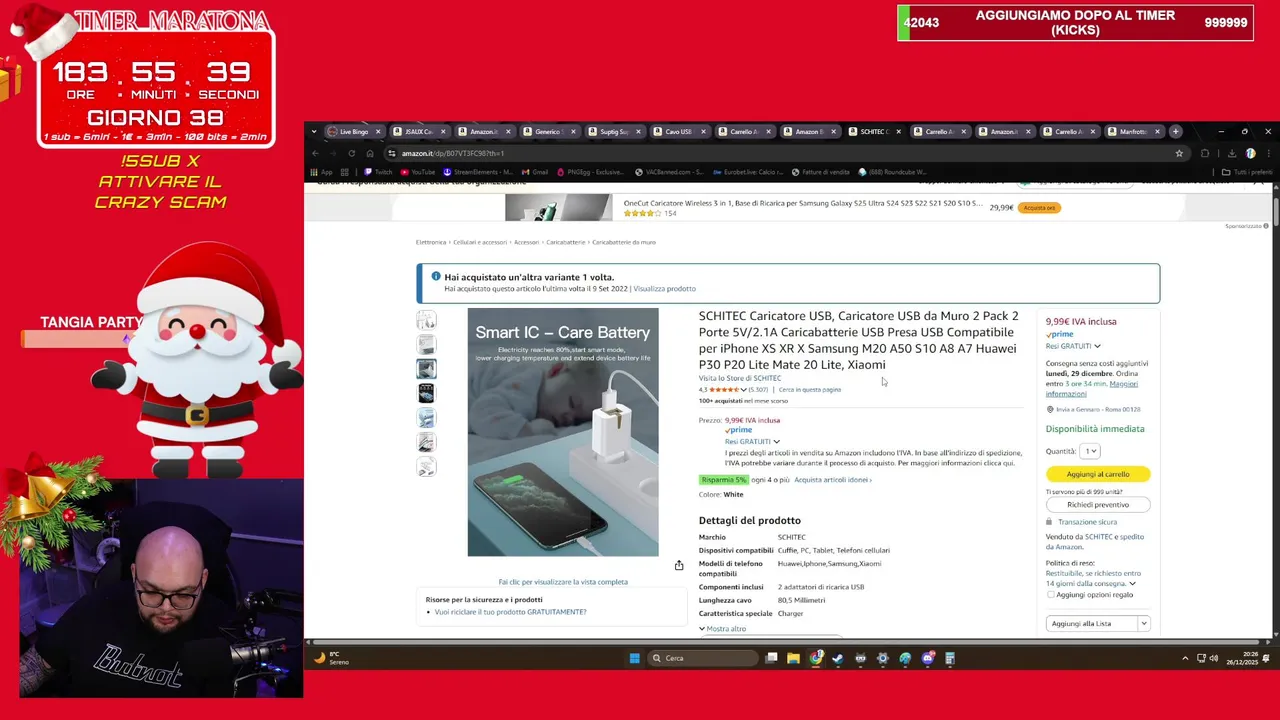Open the browser downloads icon

pyautogui.click(x=1232, y=153)
